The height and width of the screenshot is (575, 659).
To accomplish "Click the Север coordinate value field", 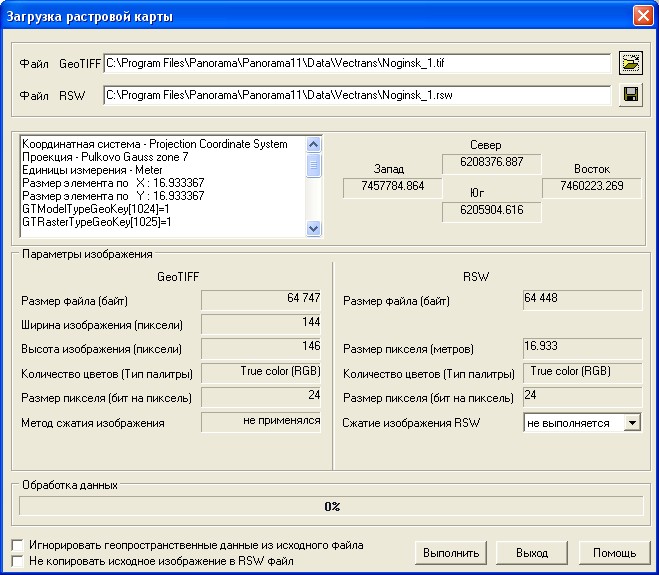I will point(500,162).
